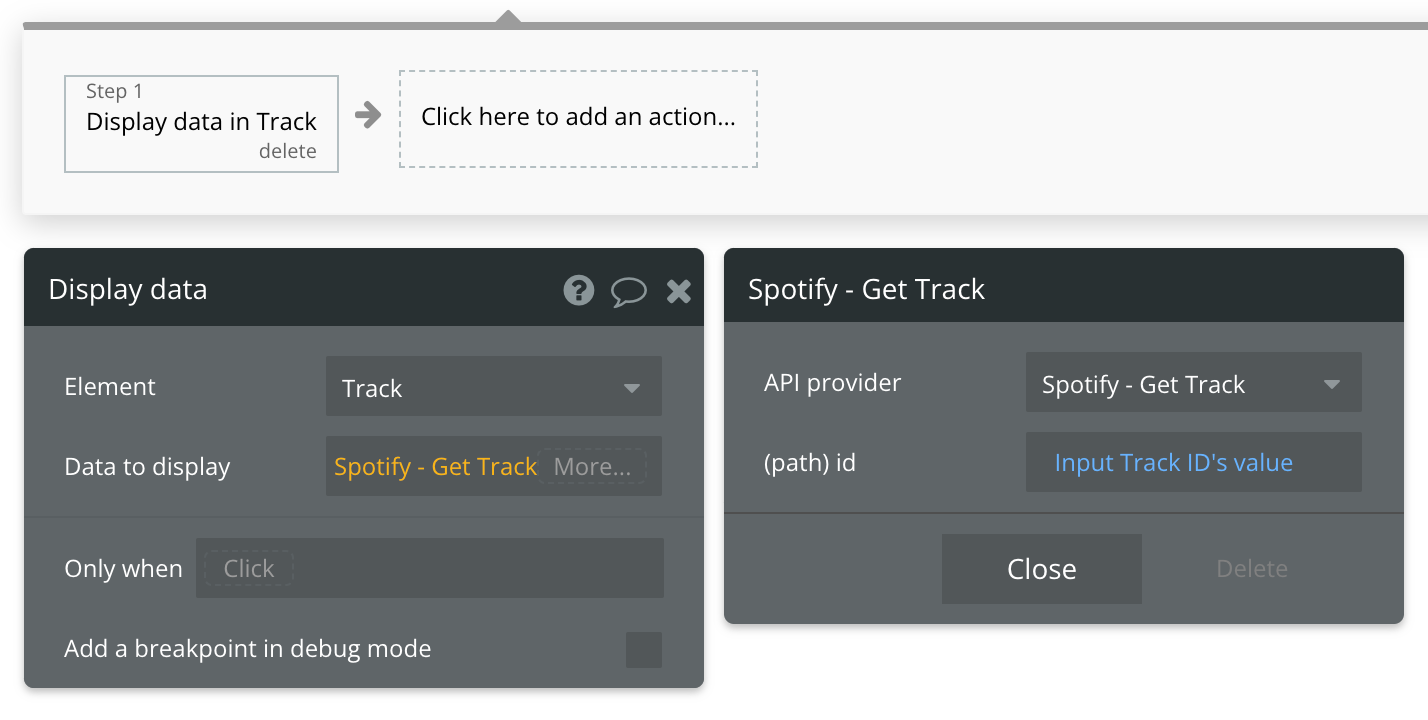Close the Display data panel with X
This screenshot has width=1428, height=720.
679,291
